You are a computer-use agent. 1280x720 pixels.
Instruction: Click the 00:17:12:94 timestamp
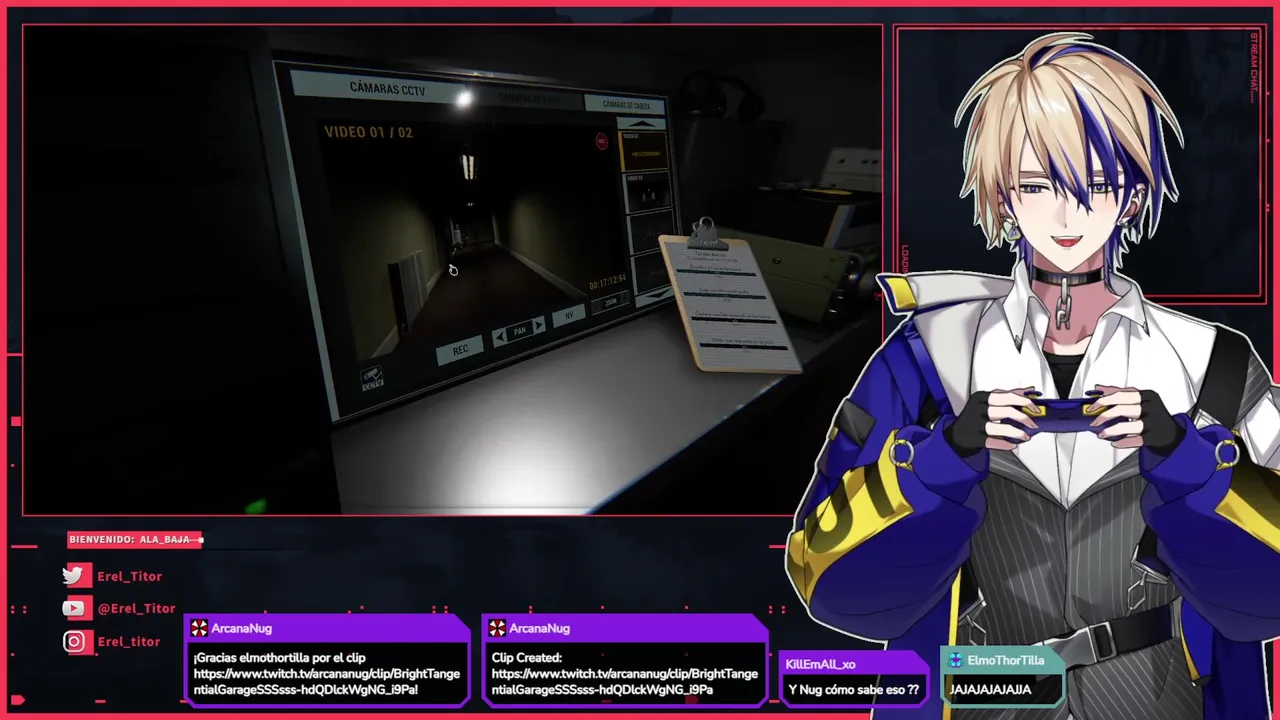(x=607, y=283)
